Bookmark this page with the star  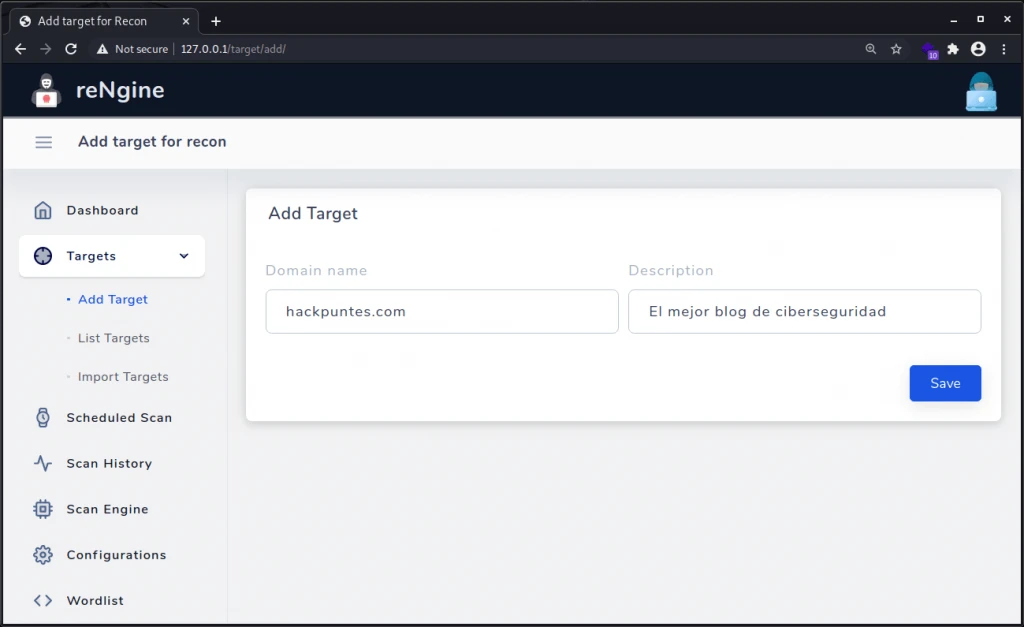(896, 49)
